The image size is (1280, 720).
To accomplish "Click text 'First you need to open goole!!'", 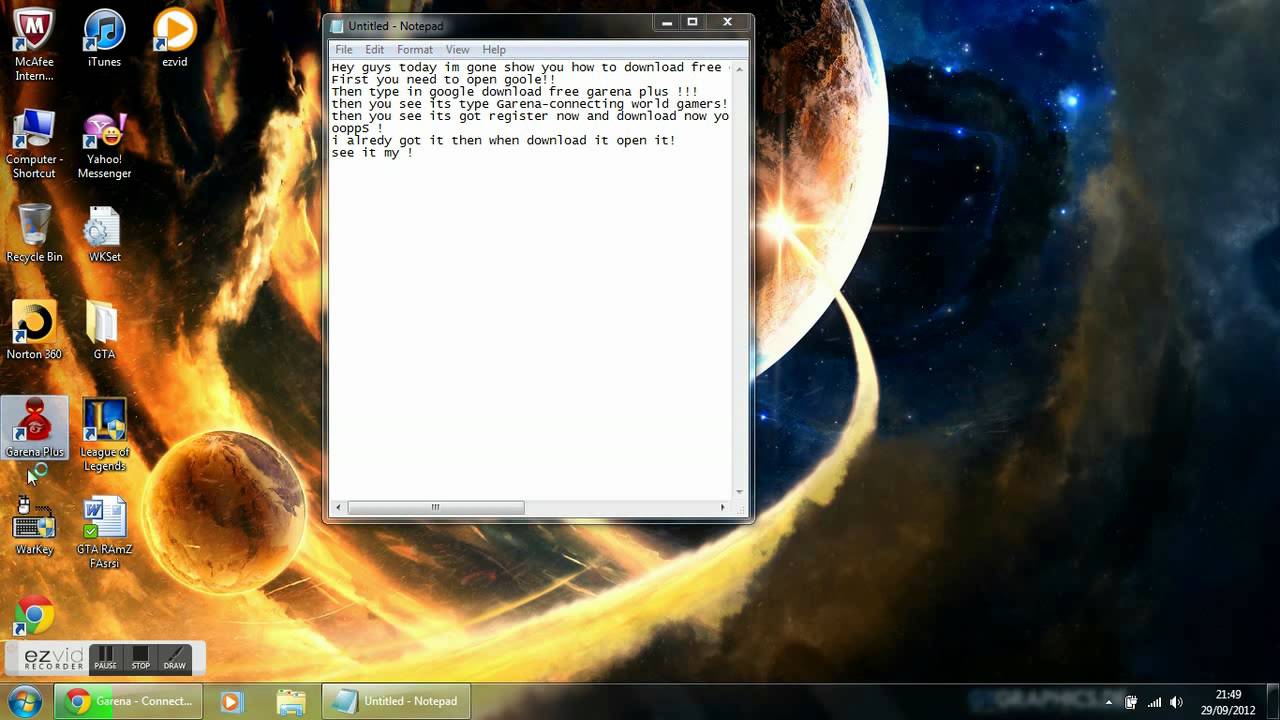I will pyautogui.click(x=443, y=80).
